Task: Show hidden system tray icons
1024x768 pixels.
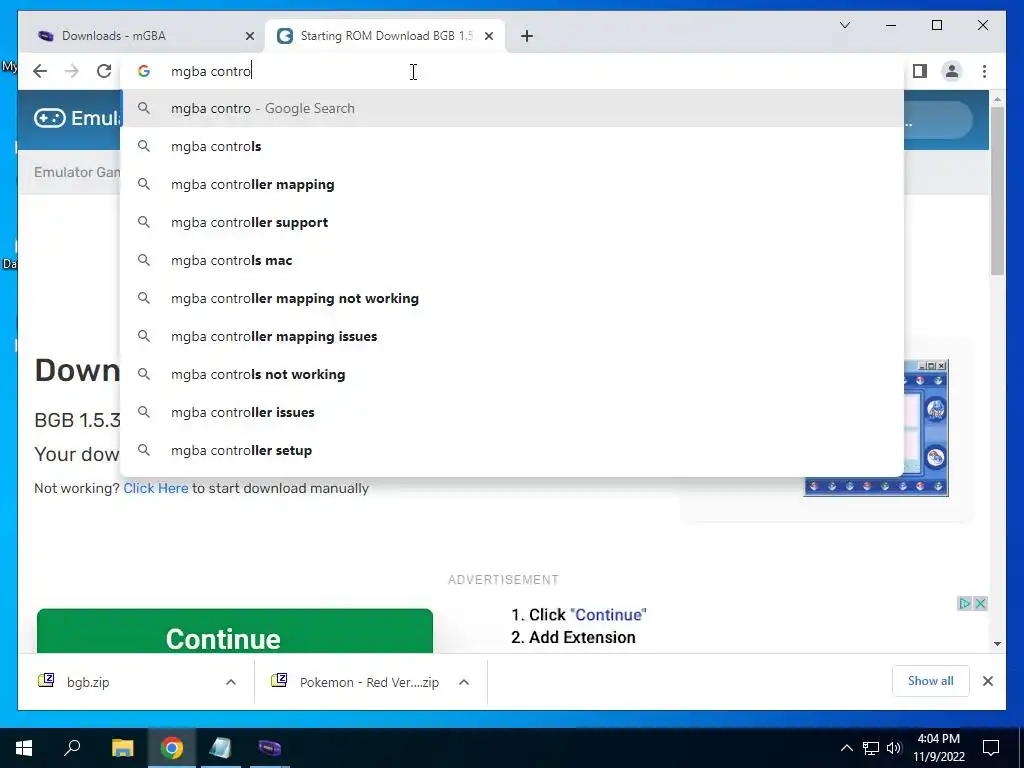Action: [846, 748]
